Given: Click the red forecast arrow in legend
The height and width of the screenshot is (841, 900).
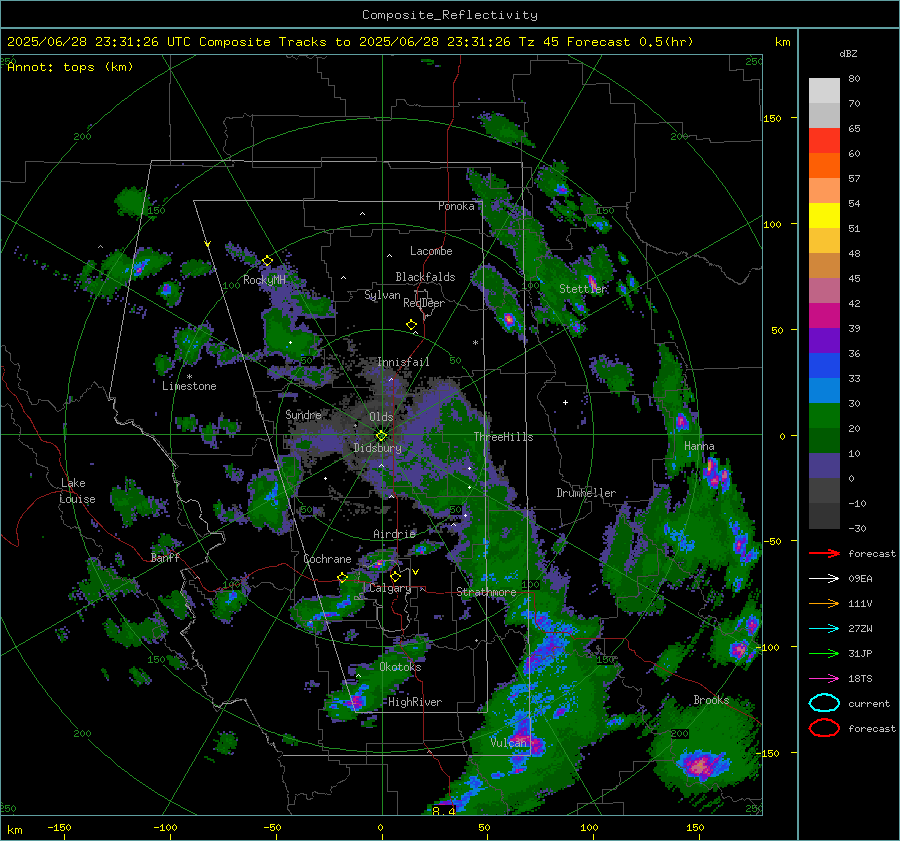Looking at the screenshot, I should (x=824, y=553).
